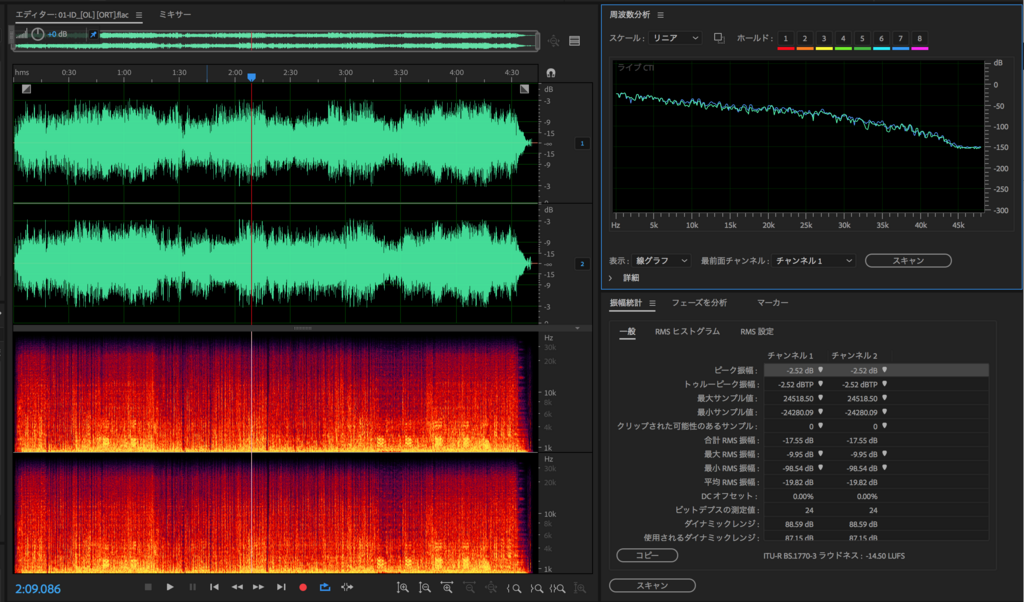The height and width of the screenshot is (602, 1024).
Task: Open the RMS 設定 sub-tab
Action: (x=757, y=332)
